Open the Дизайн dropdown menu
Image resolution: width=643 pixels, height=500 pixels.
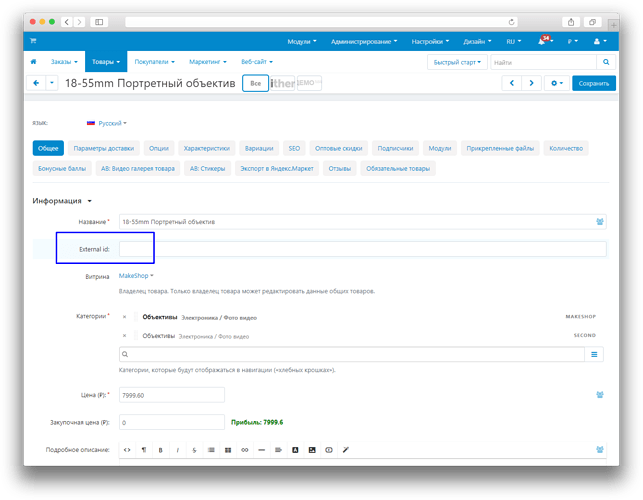tap(477, 41)
